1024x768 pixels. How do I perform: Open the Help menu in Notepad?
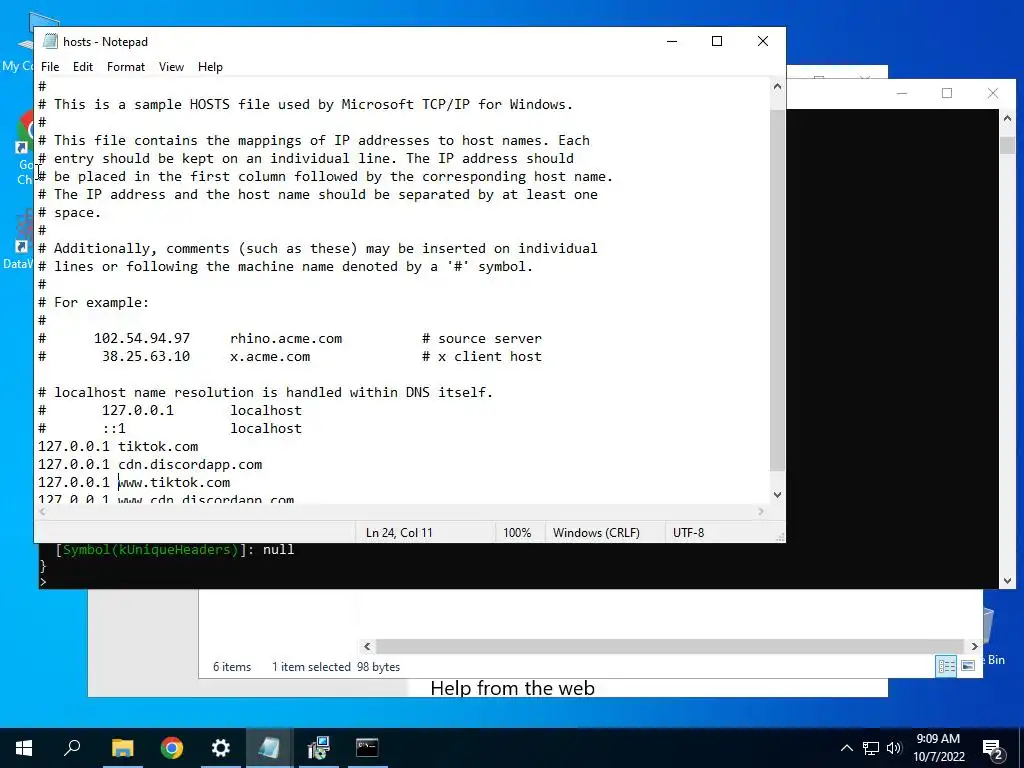(x=210, y=67)
